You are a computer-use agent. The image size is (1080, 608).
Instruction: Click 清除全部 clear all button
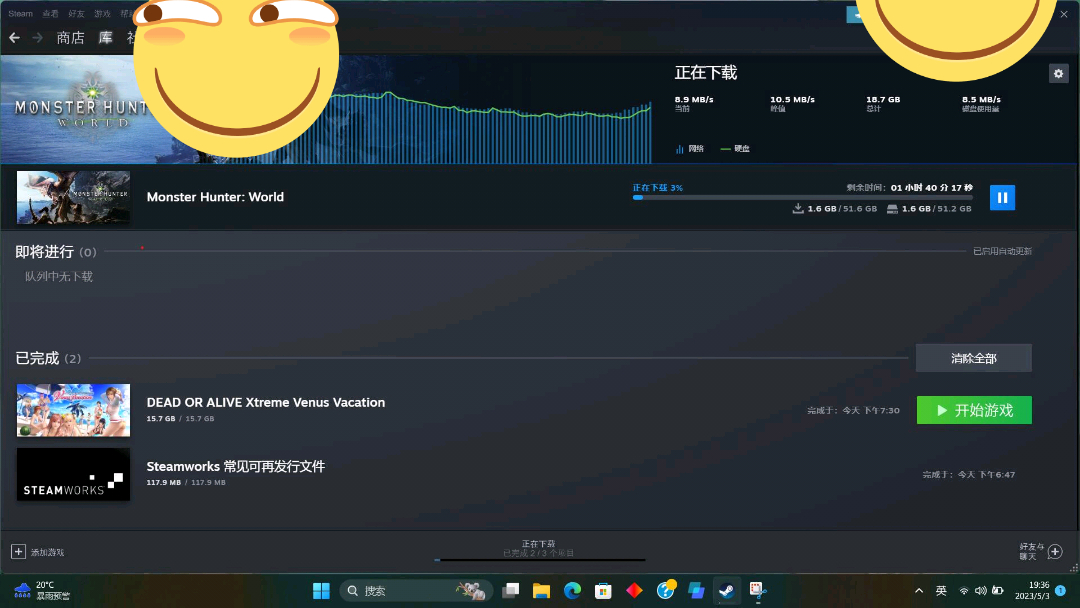point(974,358)
